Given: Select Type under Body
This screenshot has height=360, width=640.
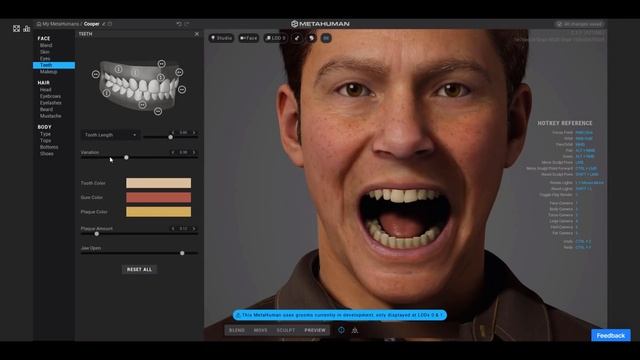Looking at the screenshot, I should pos(45,134).
